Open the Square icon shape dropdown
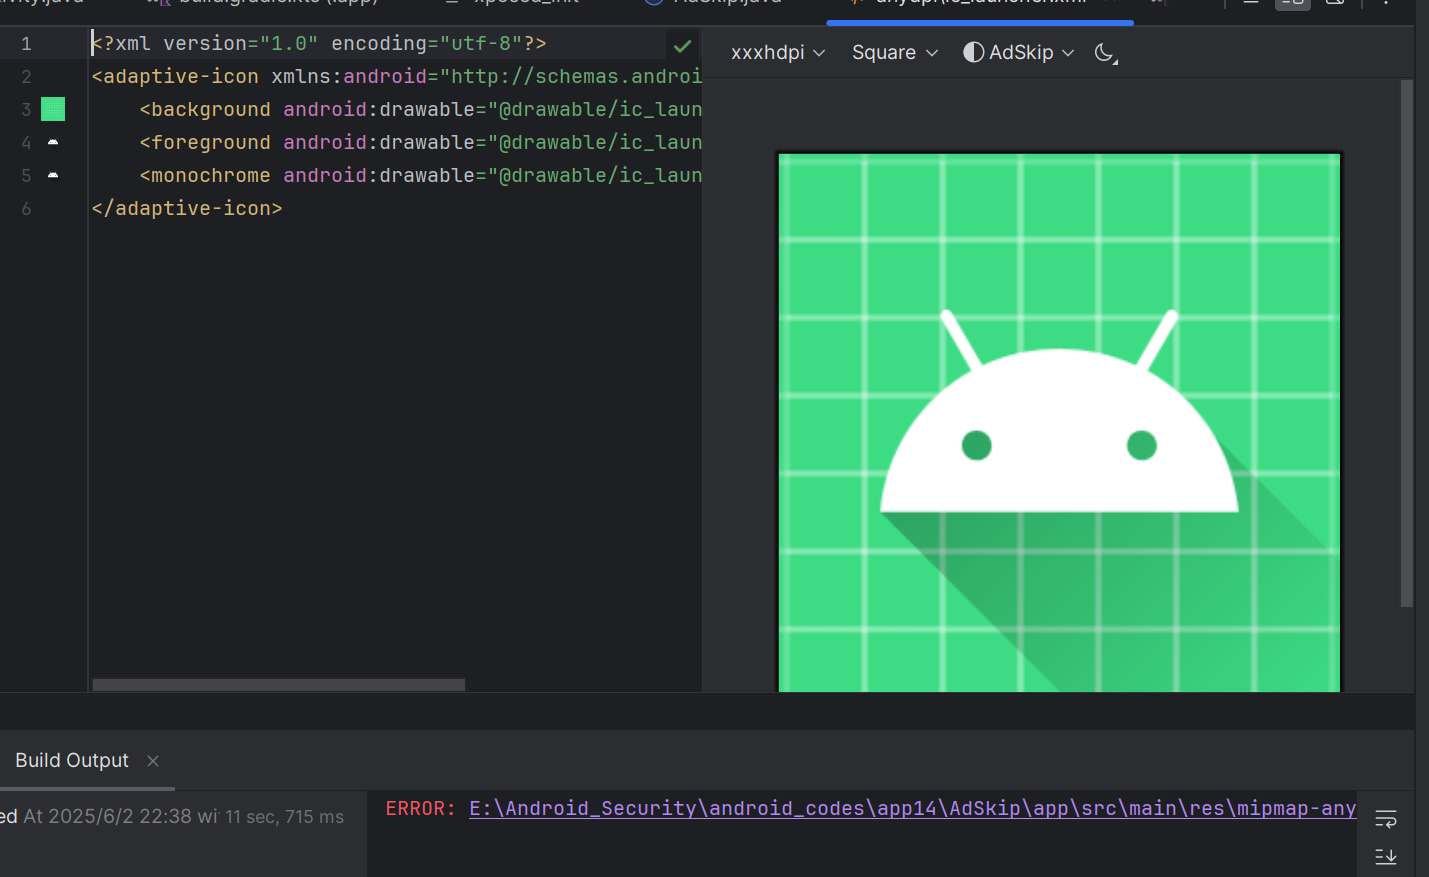 [895, 52]
